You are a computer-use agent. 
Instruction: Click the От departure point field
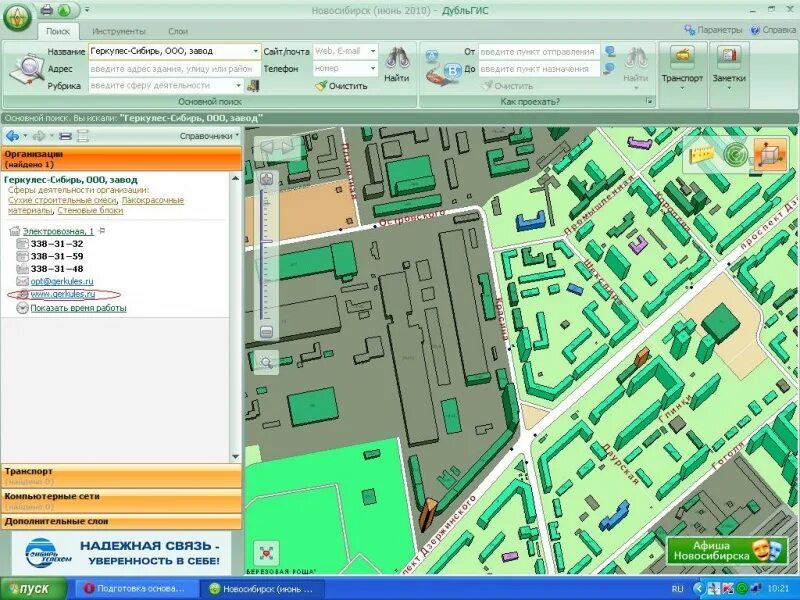pos(539,52)
